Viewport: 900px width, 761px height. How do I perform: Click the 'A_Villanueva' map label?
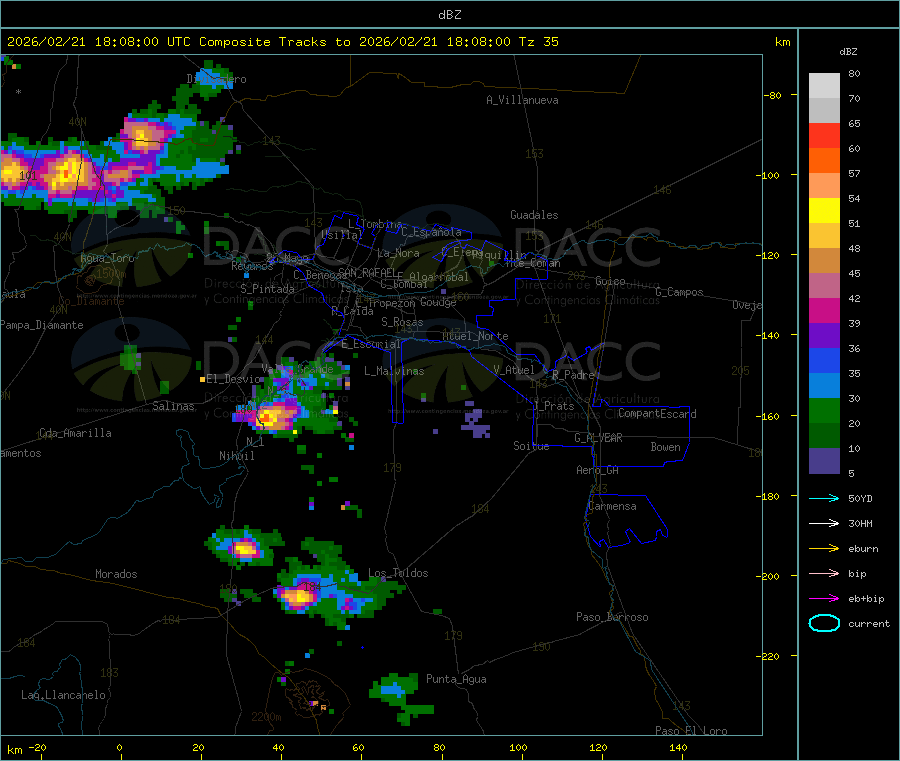[522, 100]
